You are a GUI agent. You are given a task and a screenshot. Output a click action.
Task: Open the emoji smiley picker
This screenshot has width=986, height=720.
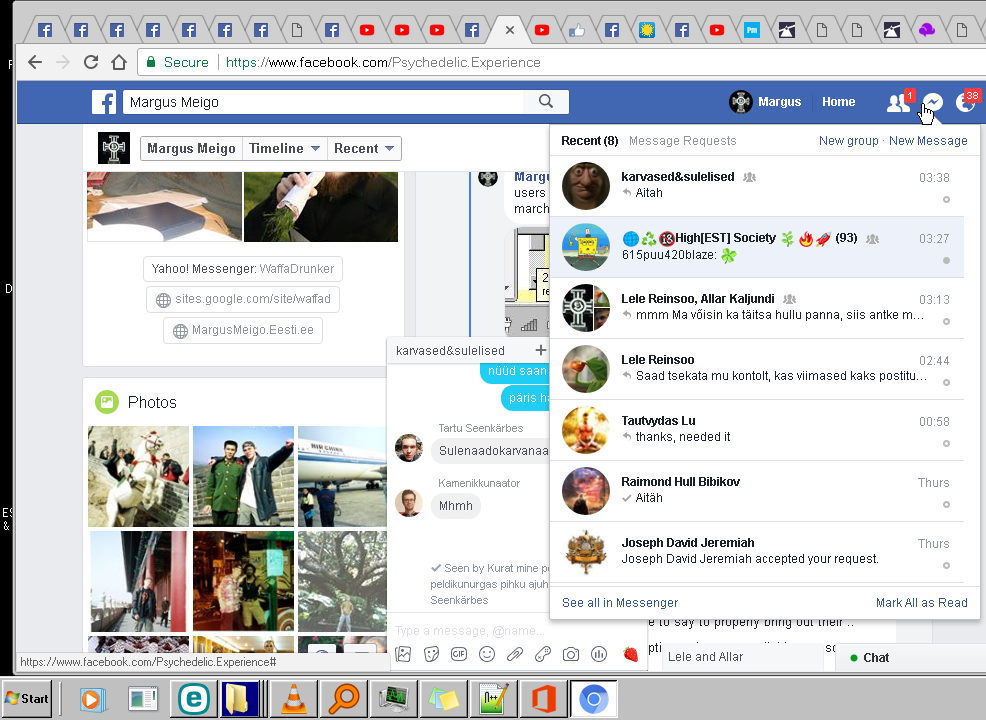(487, 654)
